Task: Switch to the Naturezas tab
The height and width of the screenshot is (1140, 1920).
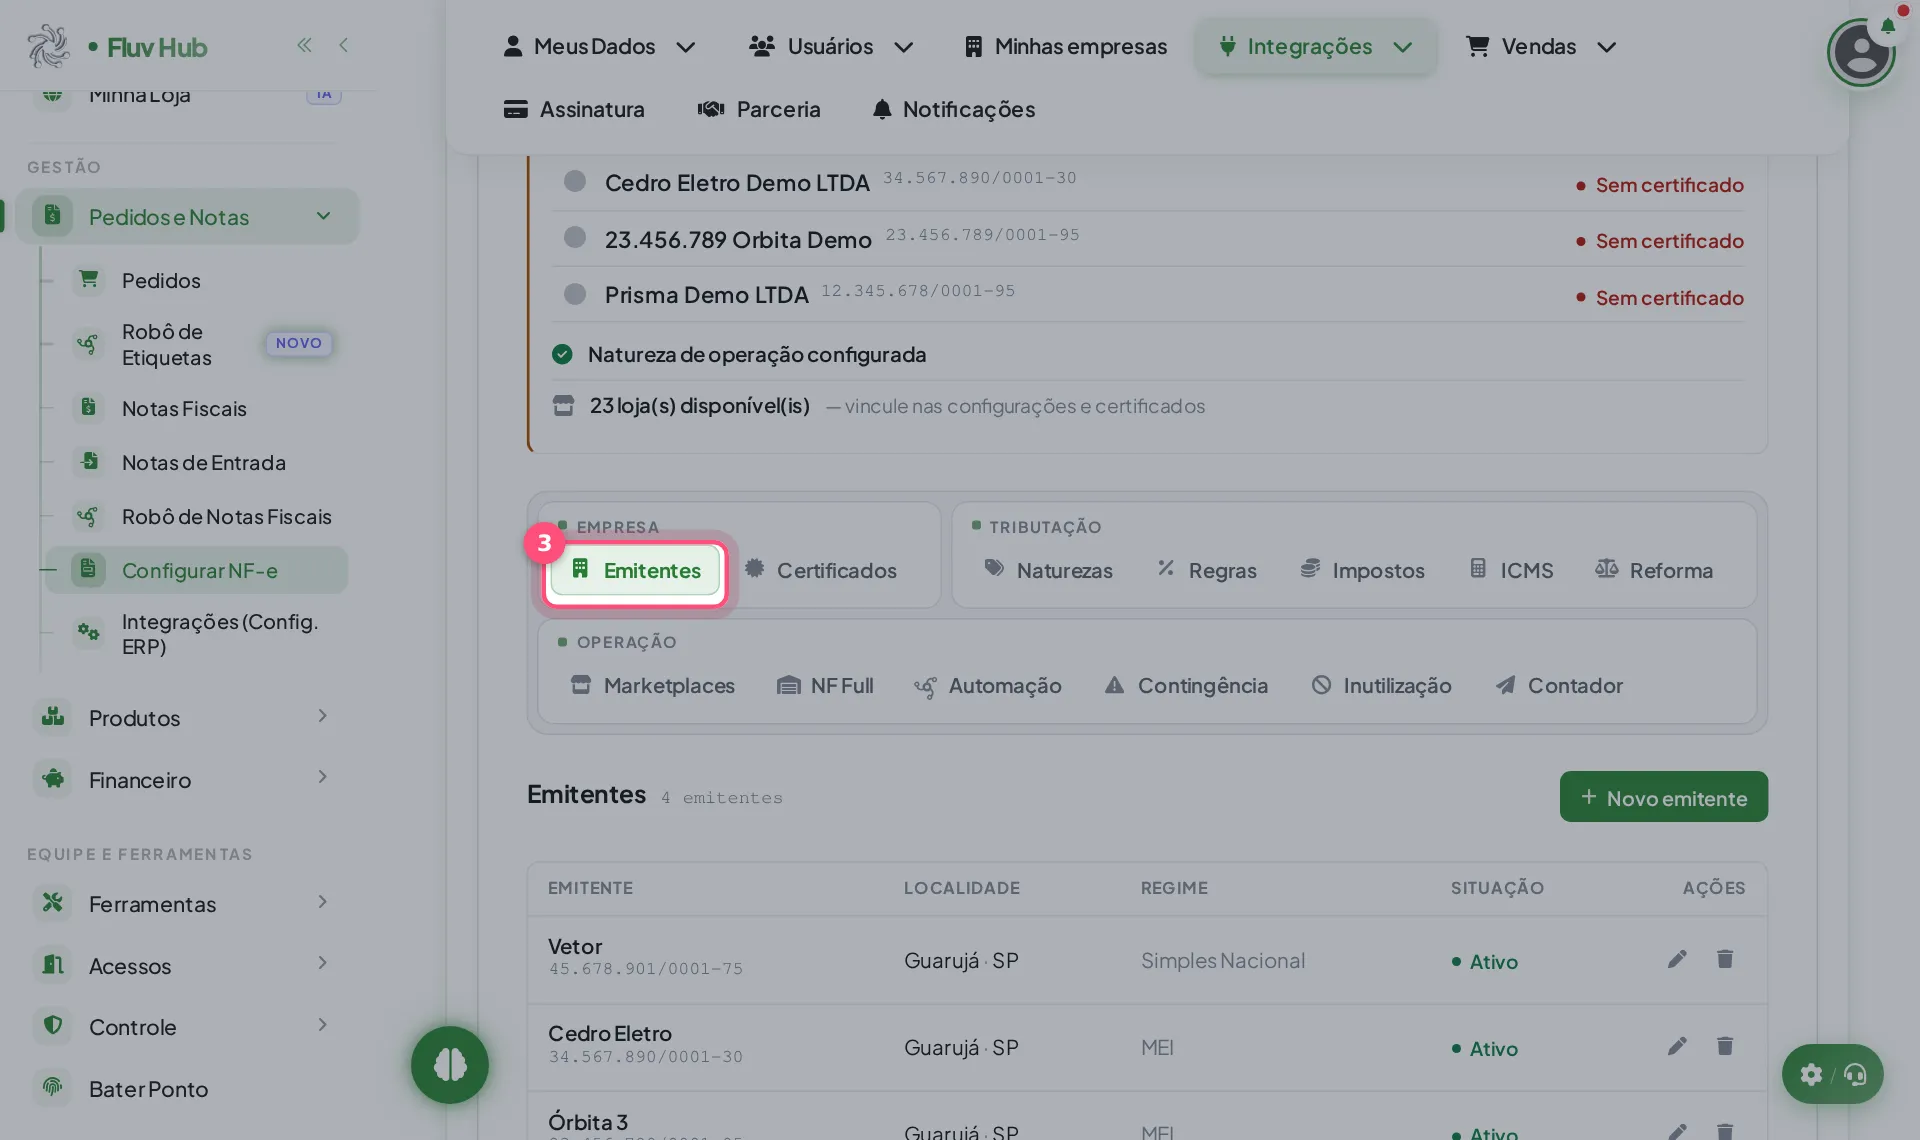Action: click(1048, 570)
